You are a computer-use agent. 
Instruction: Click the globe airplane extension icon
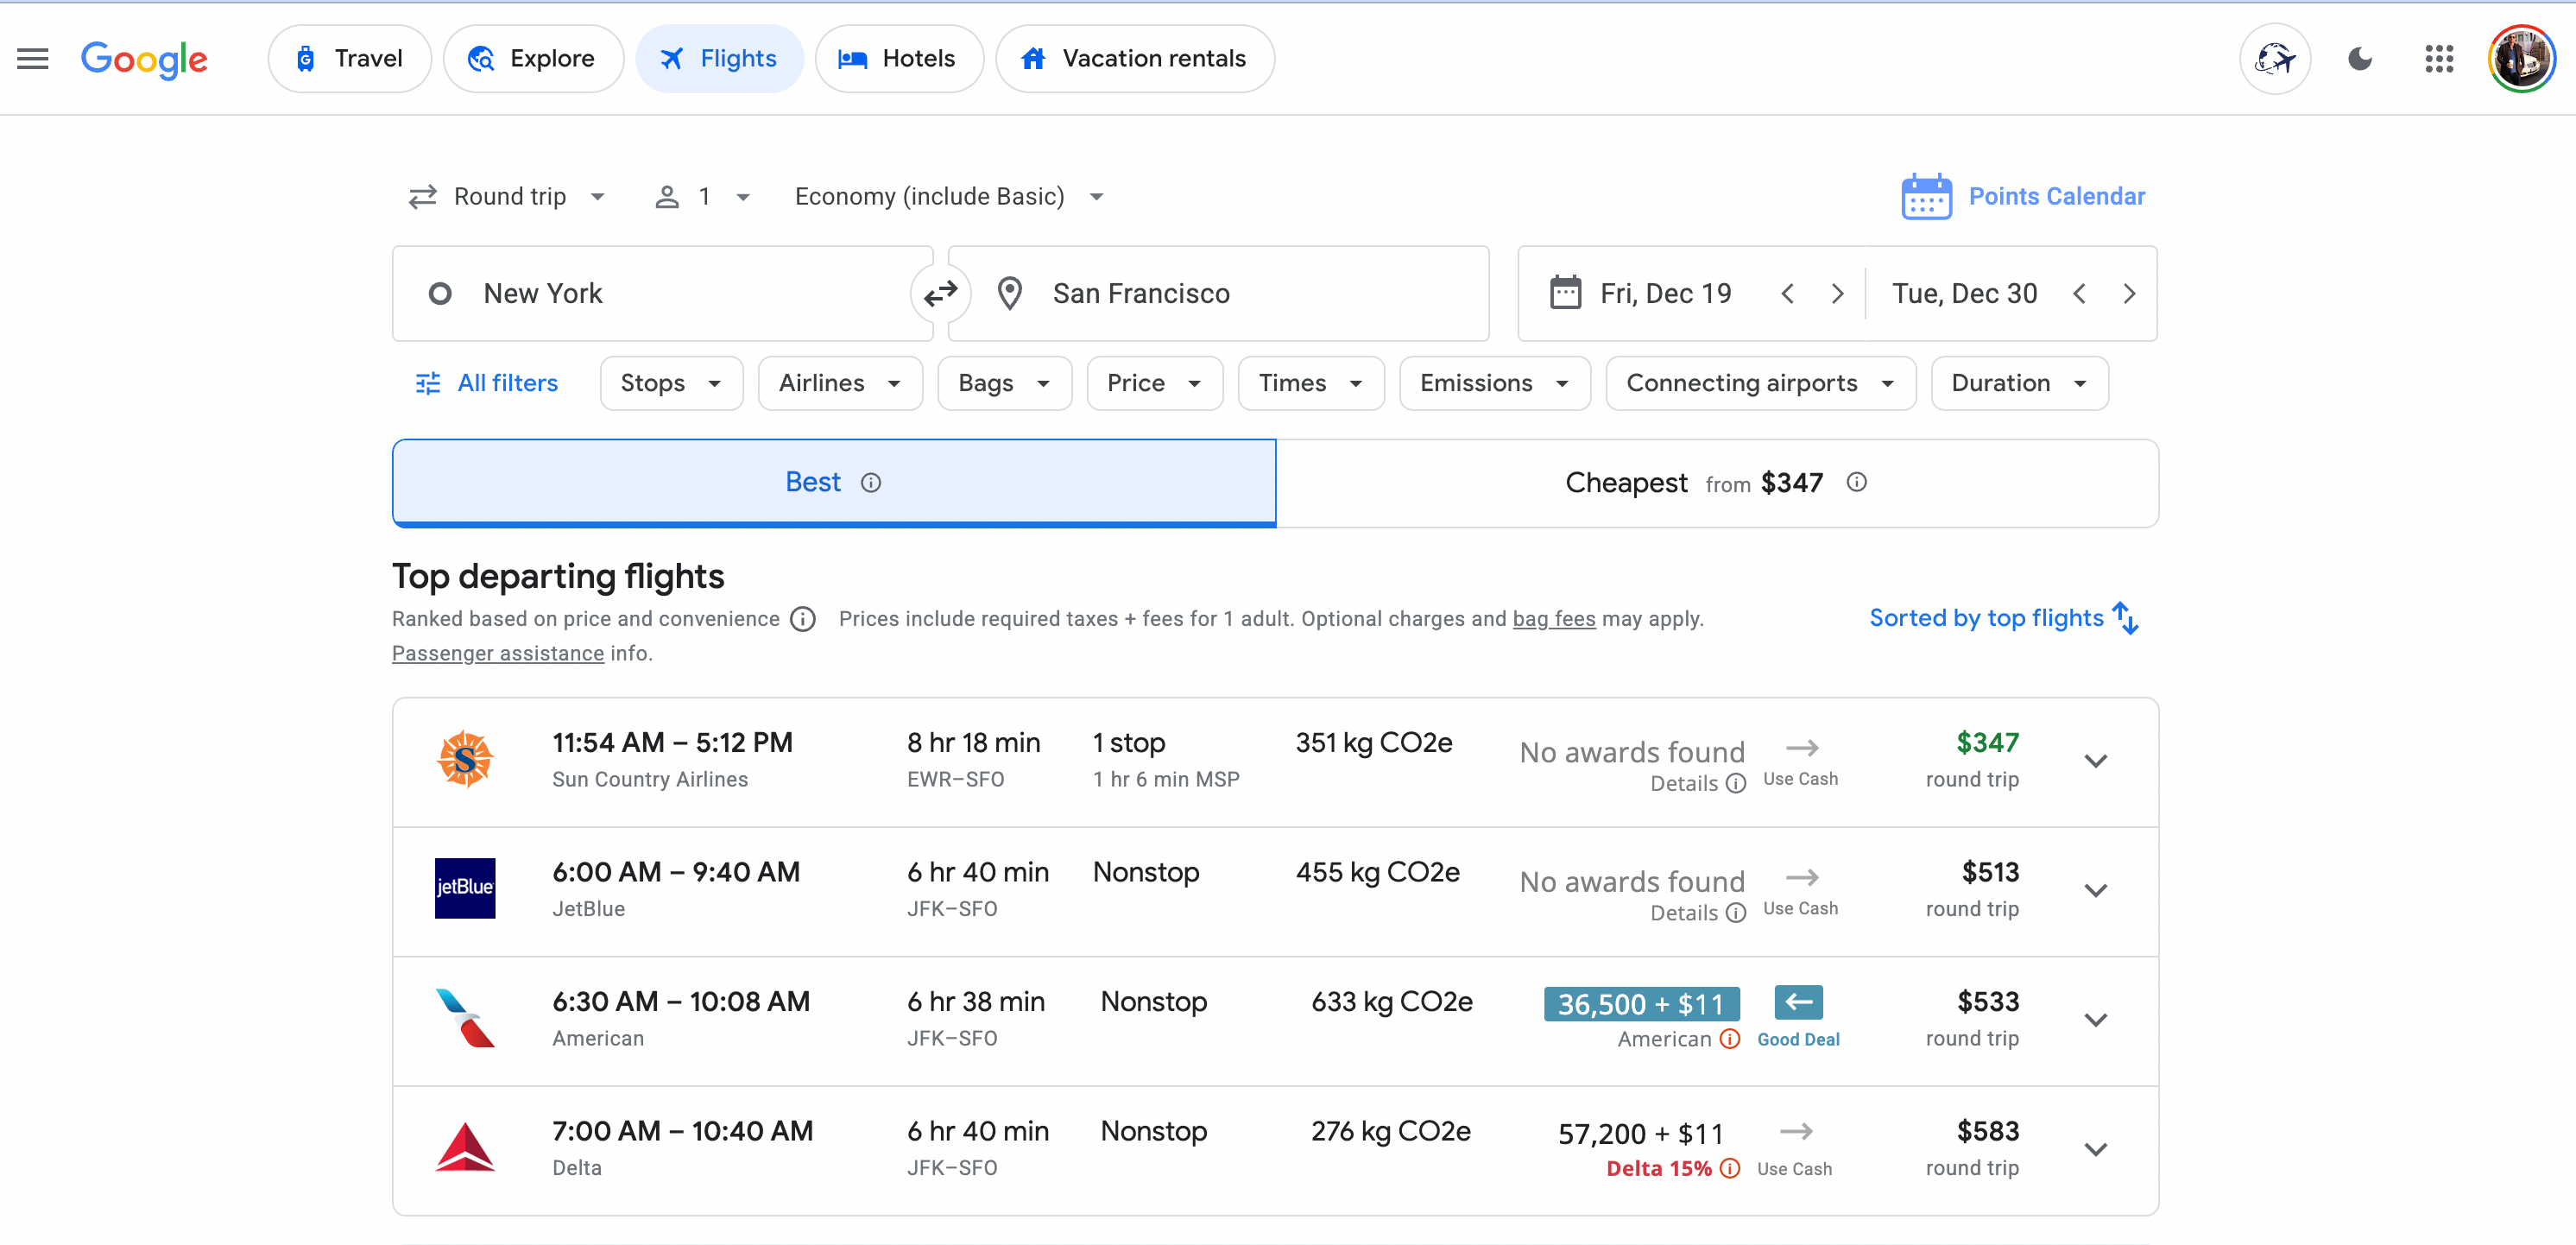pyautogui.click(x=2274, y=59)
